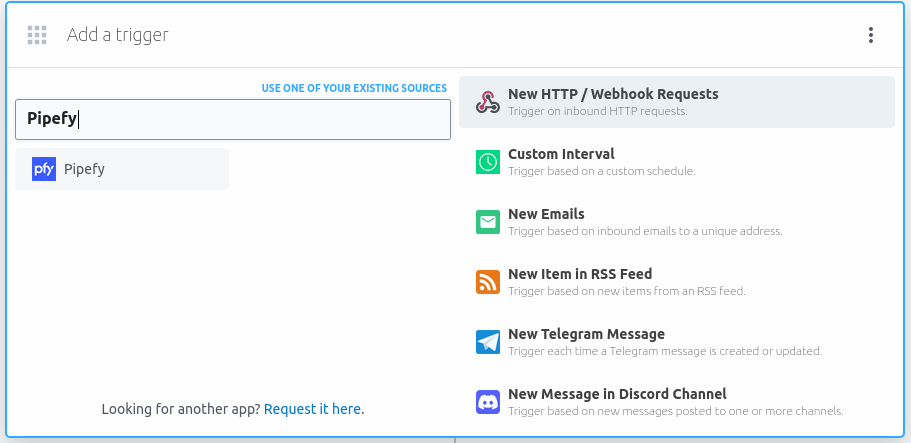Click 'Trigger based on new messages posted' description
This screenshot has height=443, width=911.
676,411
